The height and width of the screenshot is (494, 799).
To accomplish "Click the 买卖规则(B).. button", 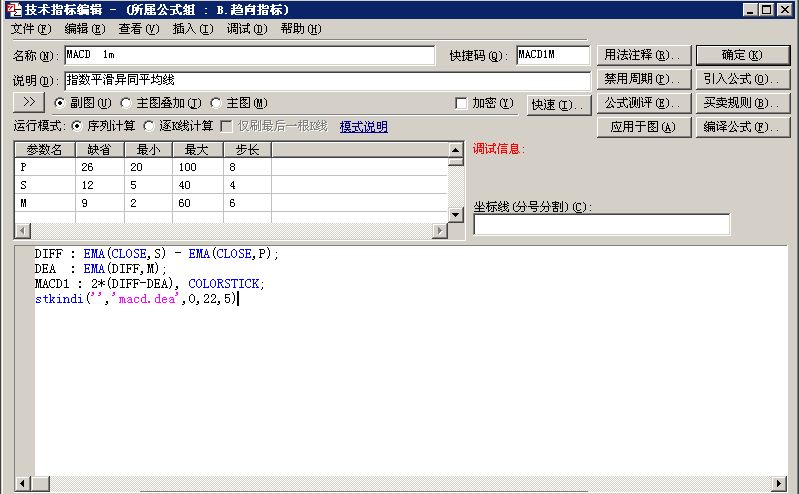I will (x=742, y=103).
